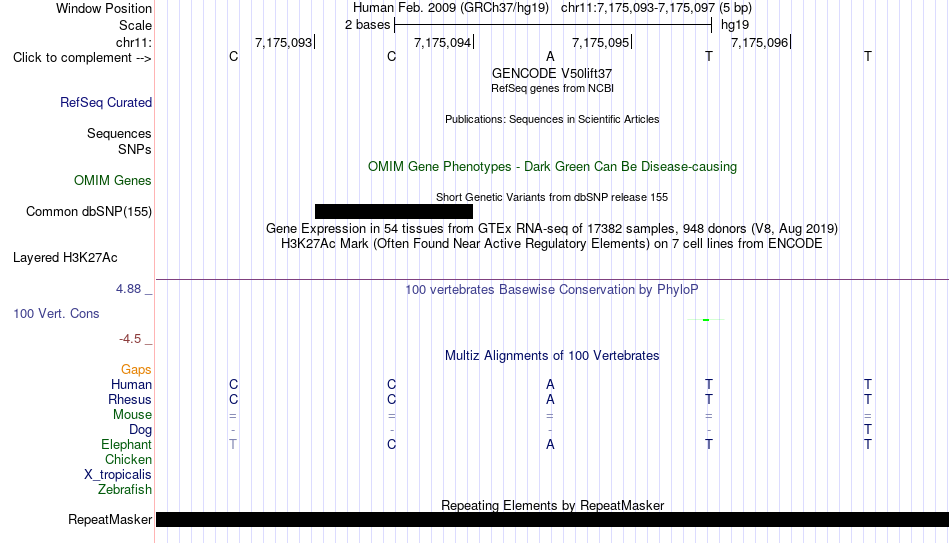Select the hg19 label beside scale bar

pyautogui.click(x=735, y=25)
